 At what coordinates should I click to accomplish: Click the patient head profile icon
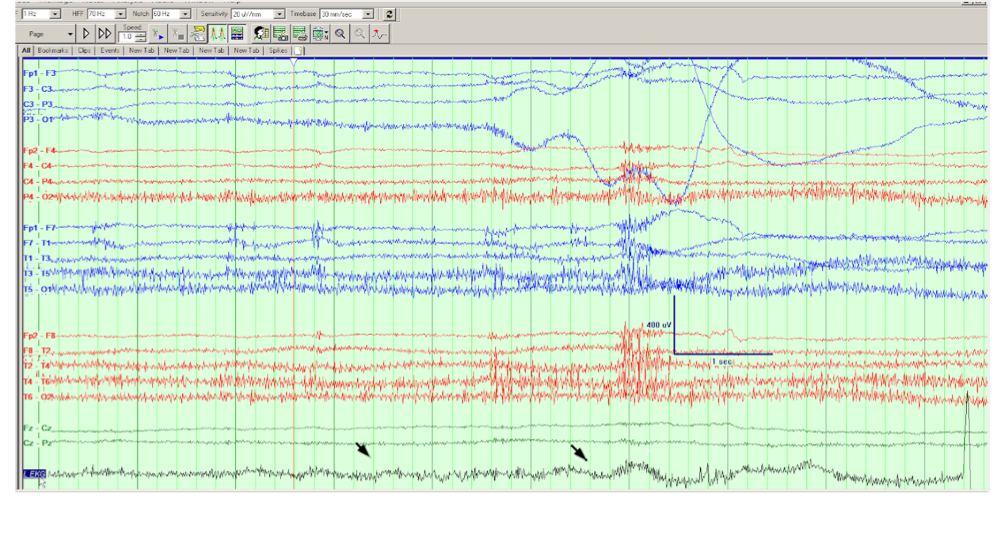pos(260,34)
